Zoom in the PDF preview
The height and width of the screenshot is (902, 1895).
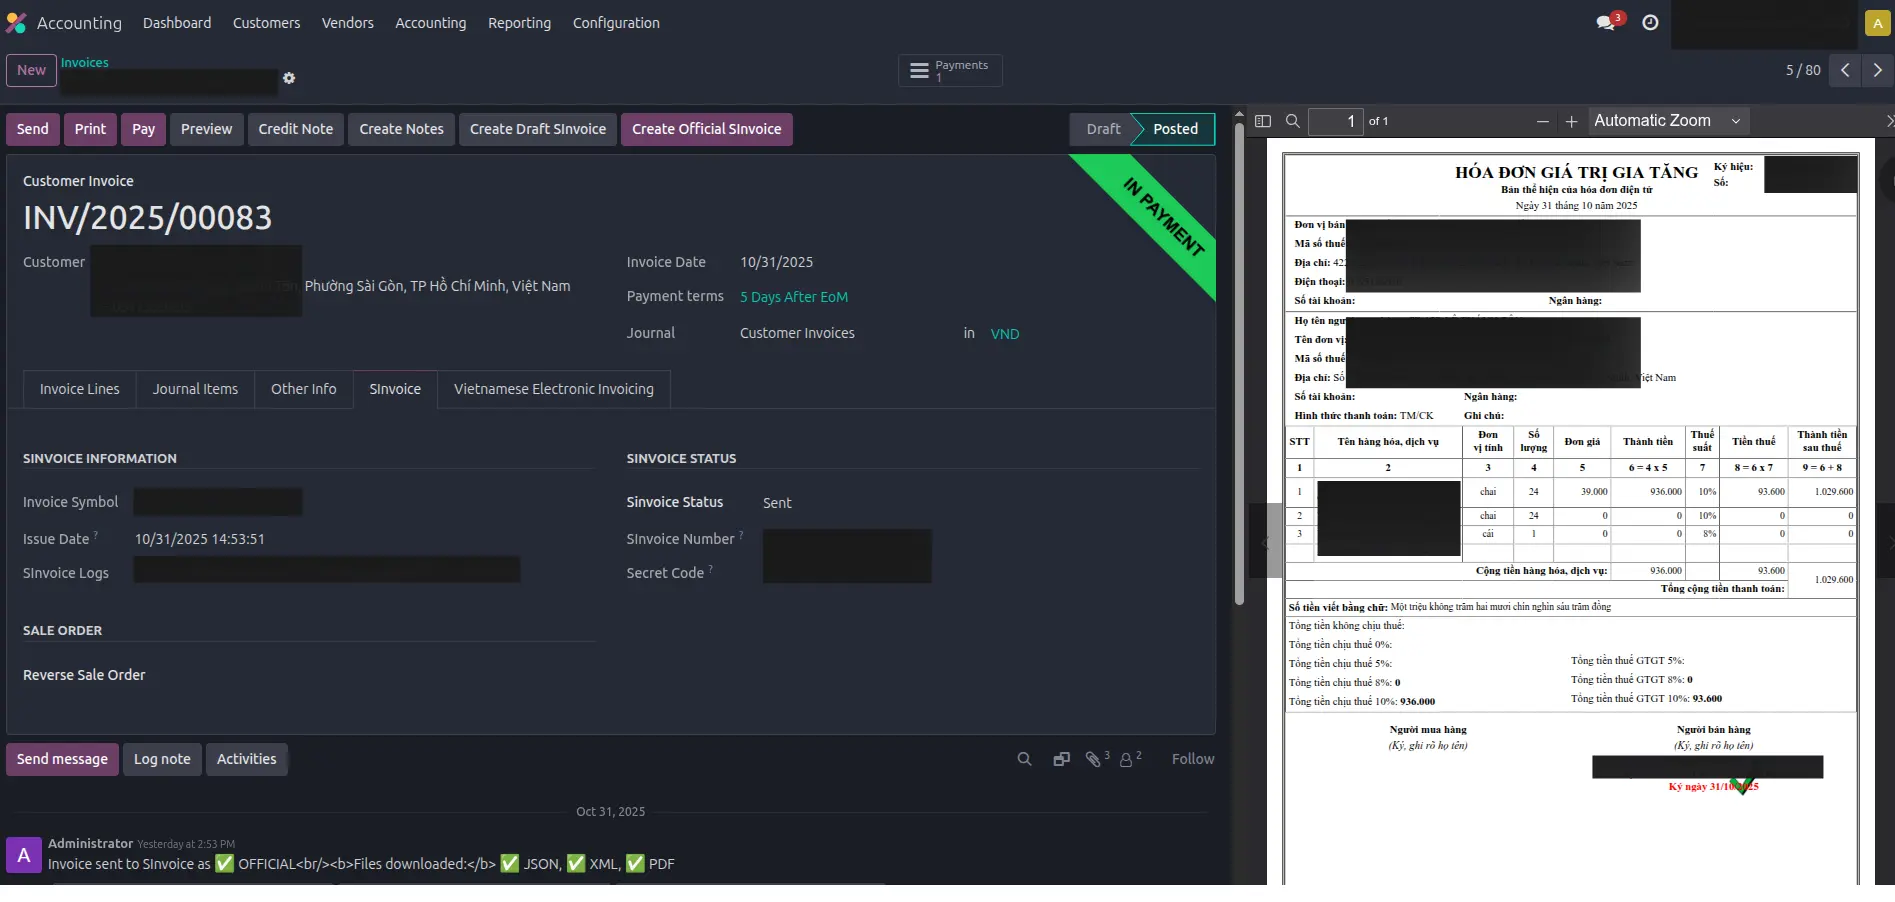(1571, 121)
